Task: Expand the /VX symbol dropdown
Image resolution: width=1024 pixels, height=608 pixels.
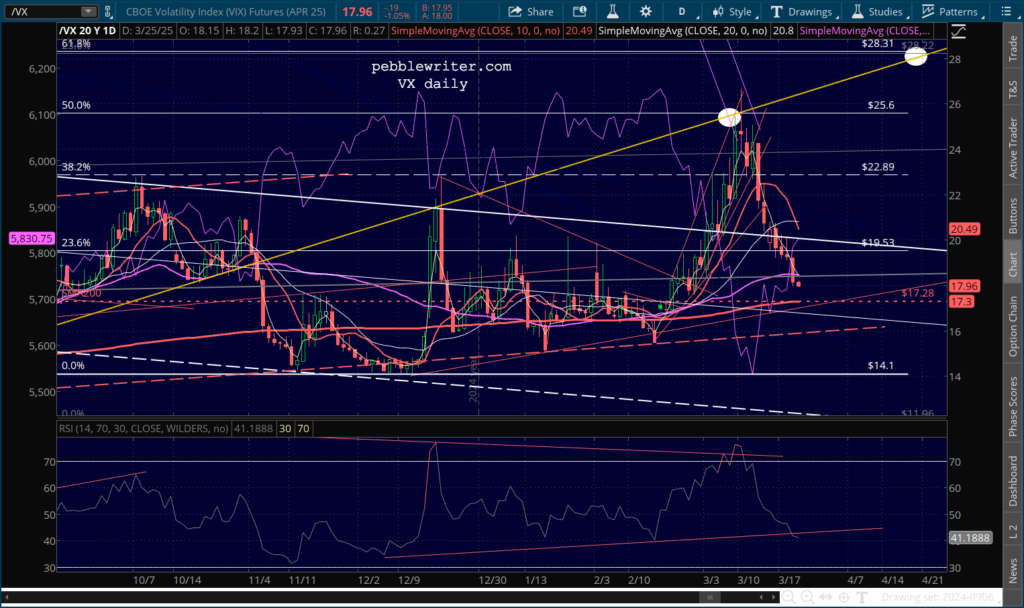Action: (88, 12)
